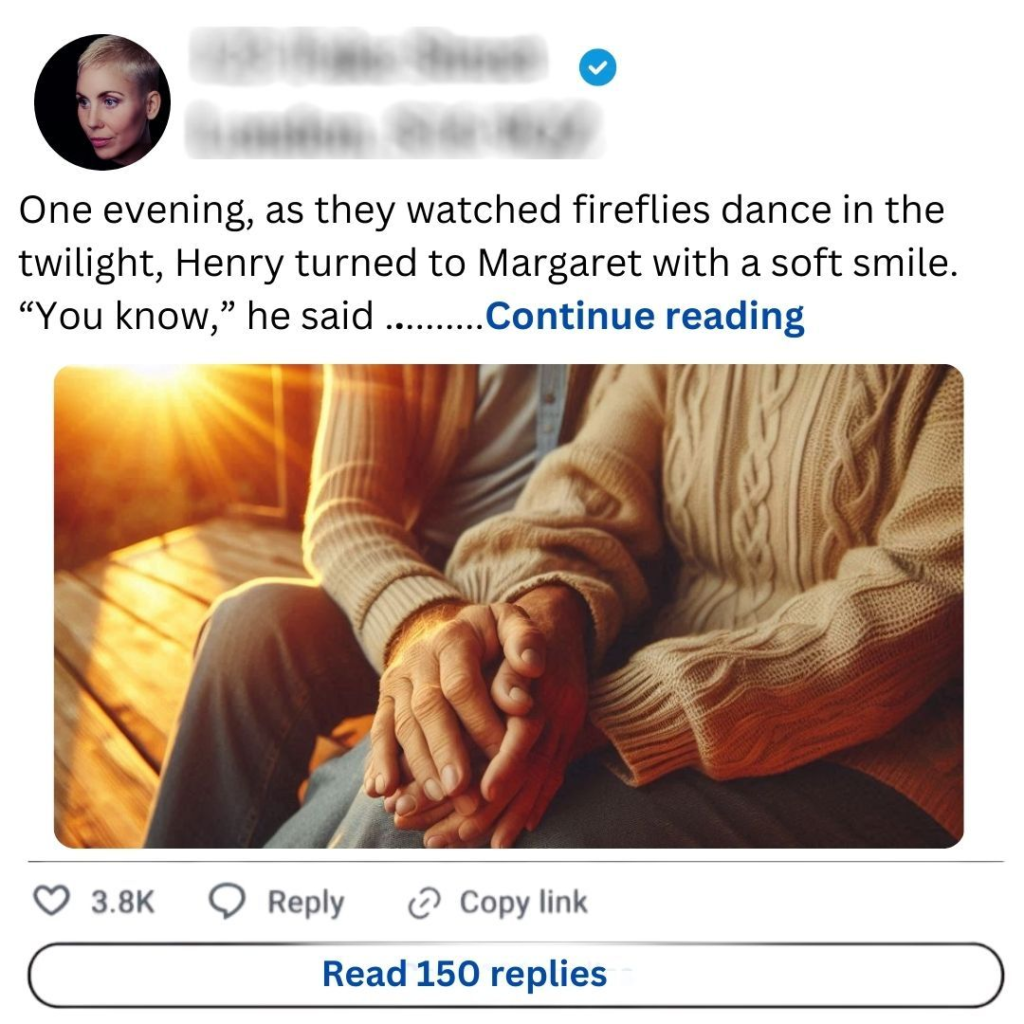Image resolution: width=1024 pixels, height=1024 pixels.
Task: Open the author's round profile picture
Action: 102,101
